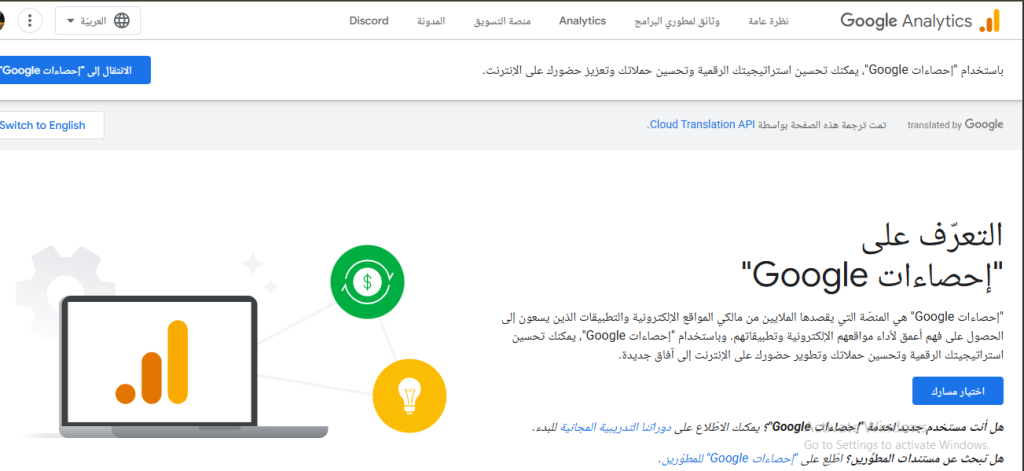Viewport: 1024px width, 471px height.
Task: Open the Cloud Translation API link
Action: pos(701,124)
